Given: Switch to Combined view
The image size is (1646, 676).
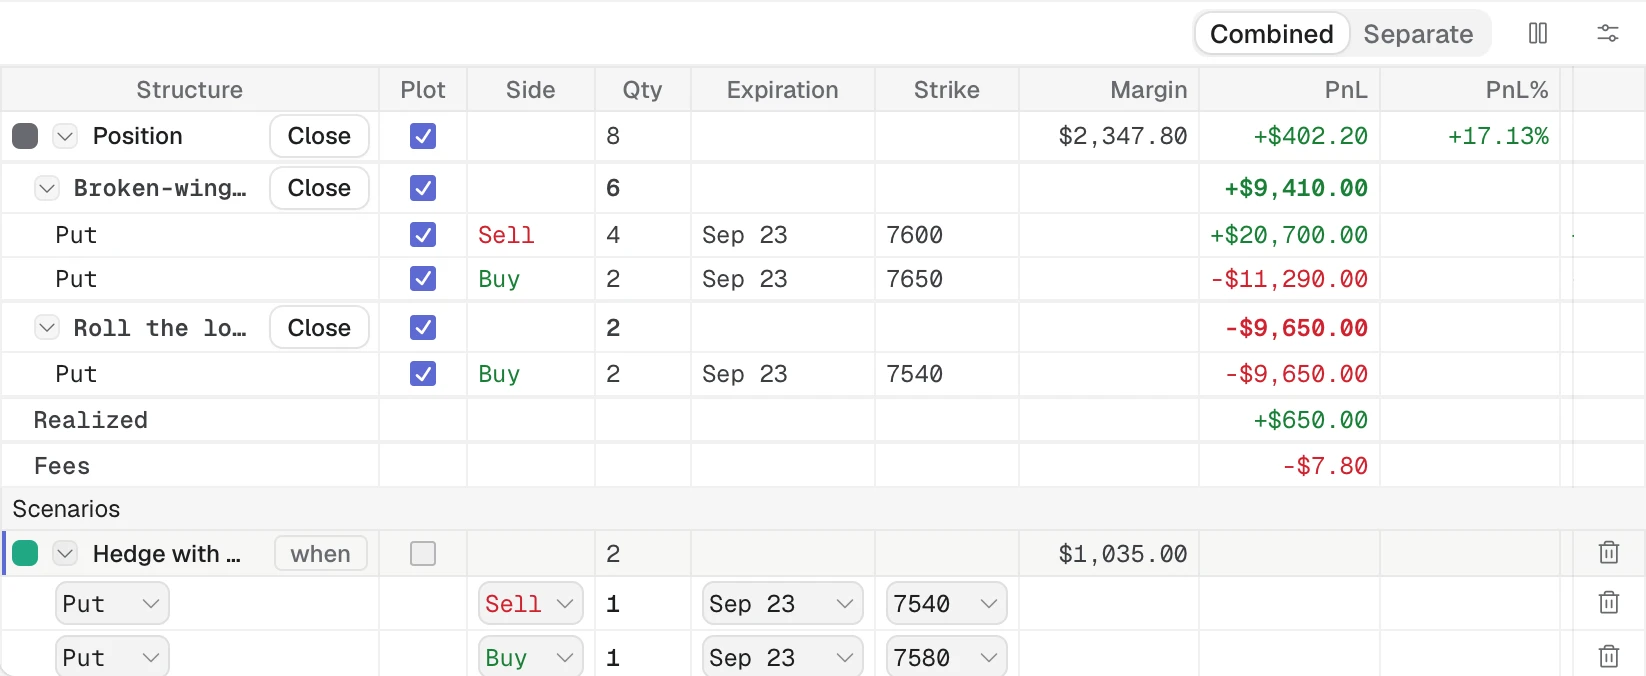Looking at the screenshot, I should [x=1272, y=34].
